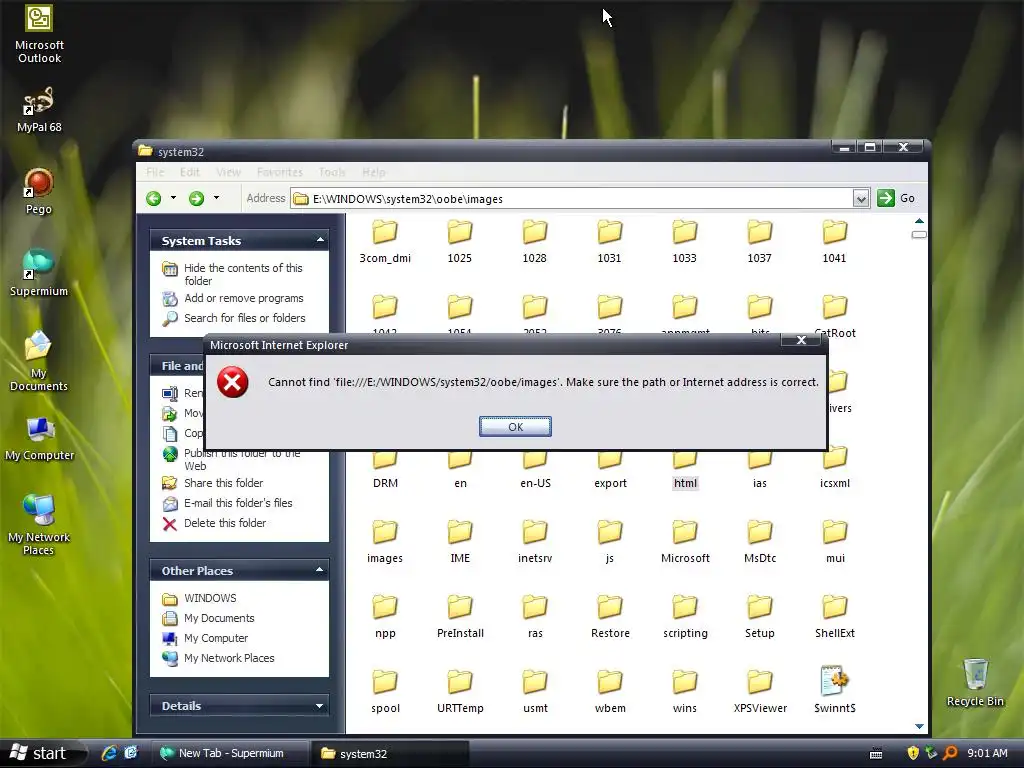The width and height of the screenshot is (1024, 768).
Task: Click Share this folder link
Action: point(223,483)
